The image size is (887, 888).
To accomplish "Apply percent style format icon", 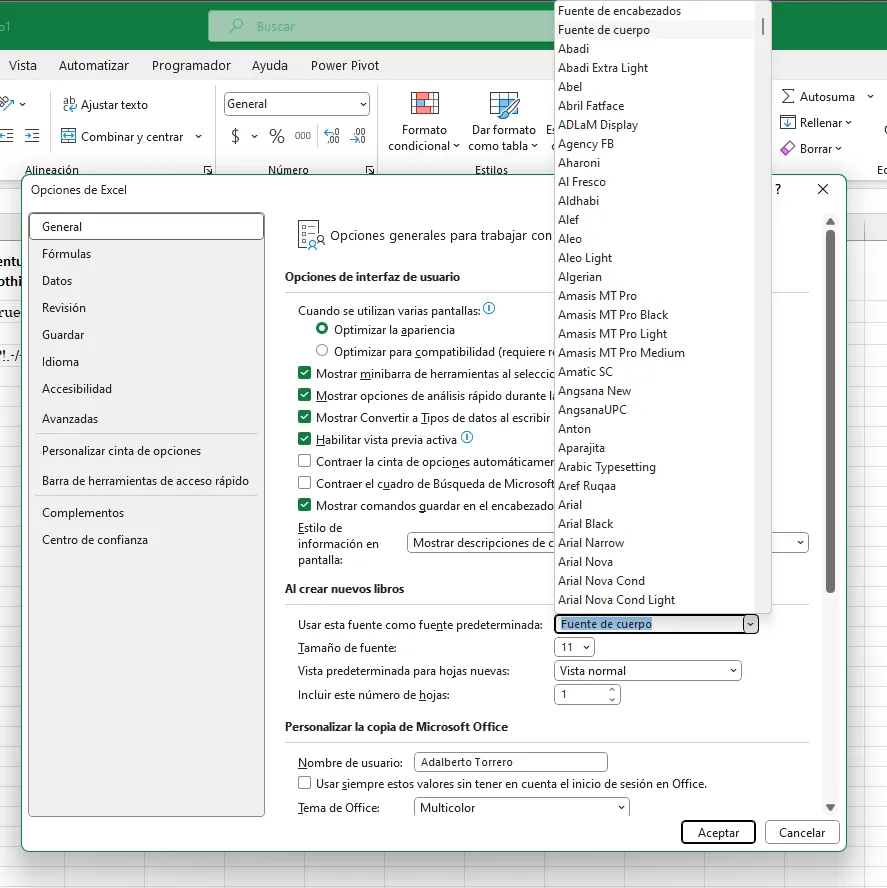I will 276,136.
